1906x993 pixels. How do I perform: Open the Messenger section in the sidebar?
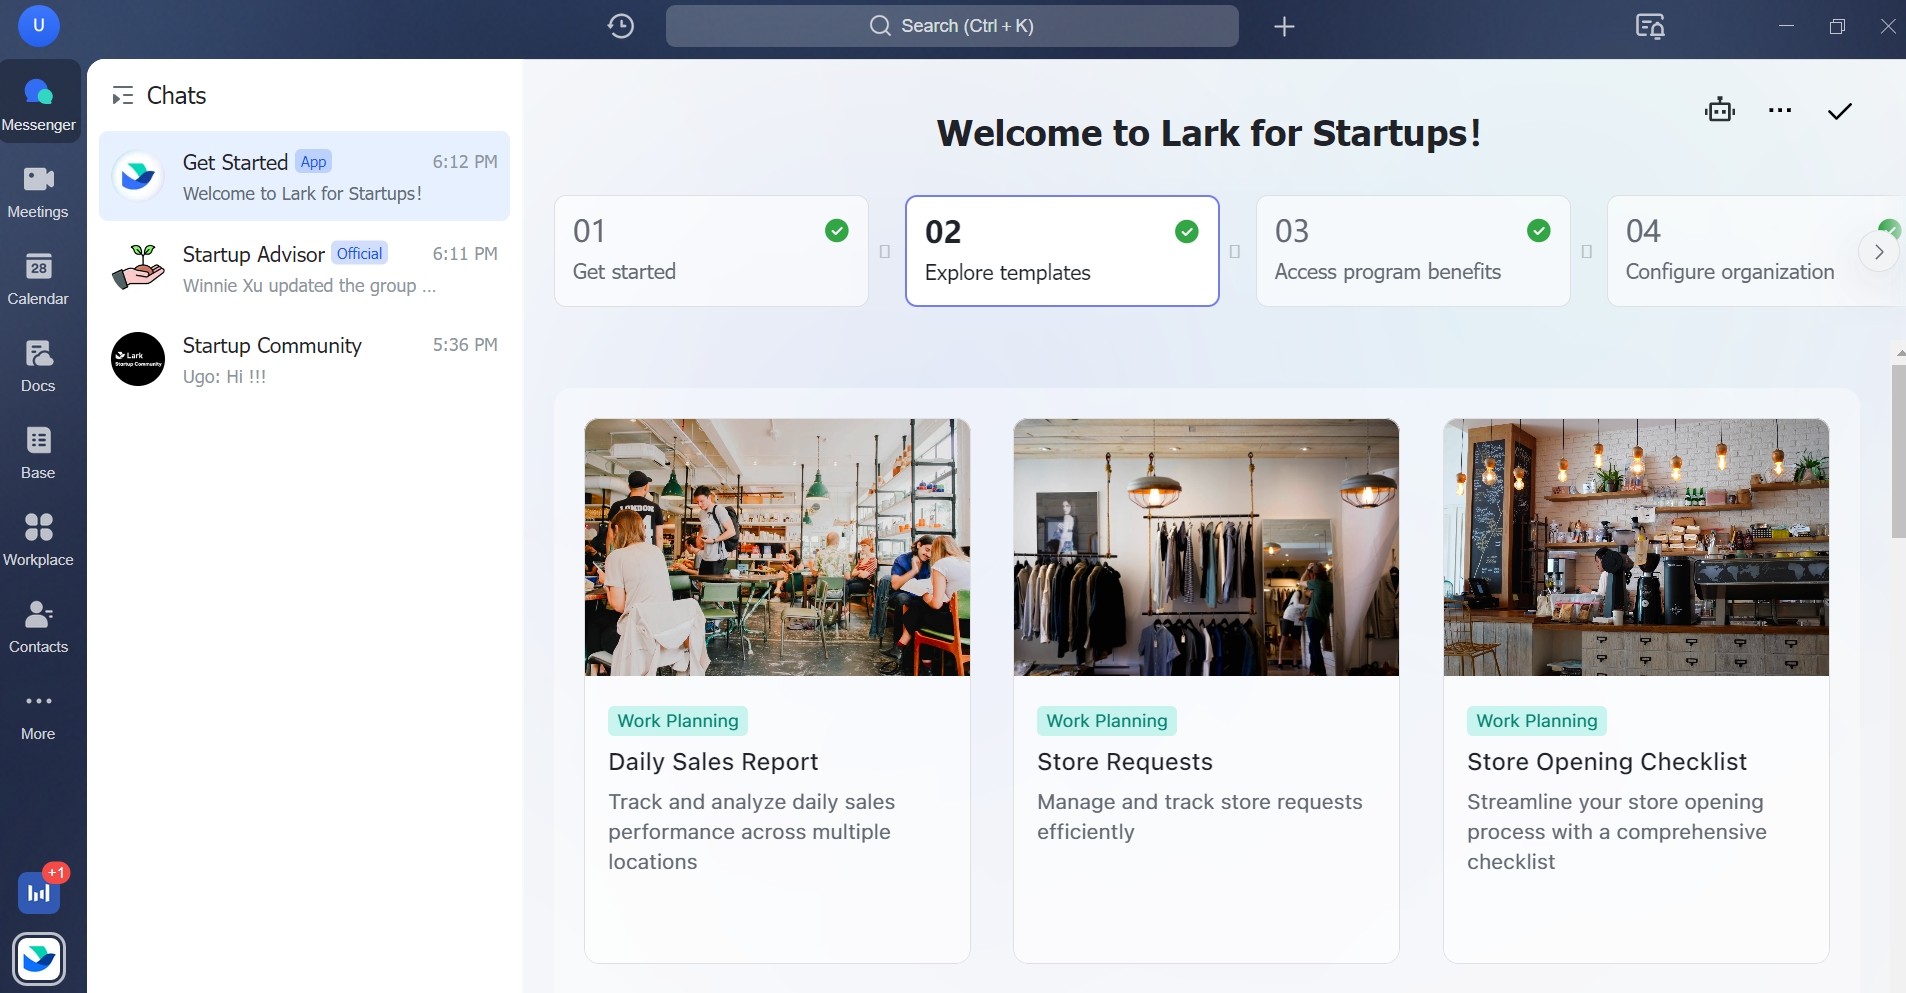(39, 103)
